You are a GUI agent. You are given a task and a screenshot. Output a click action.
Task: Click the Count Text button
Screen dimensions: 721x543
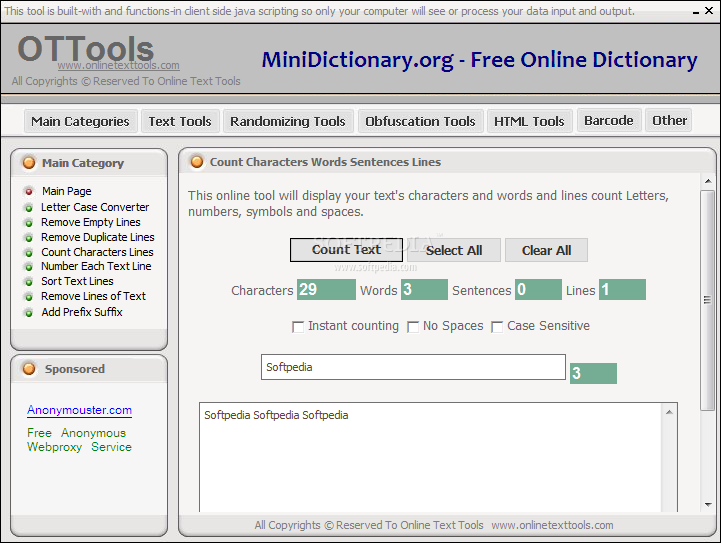coord(346,250)
